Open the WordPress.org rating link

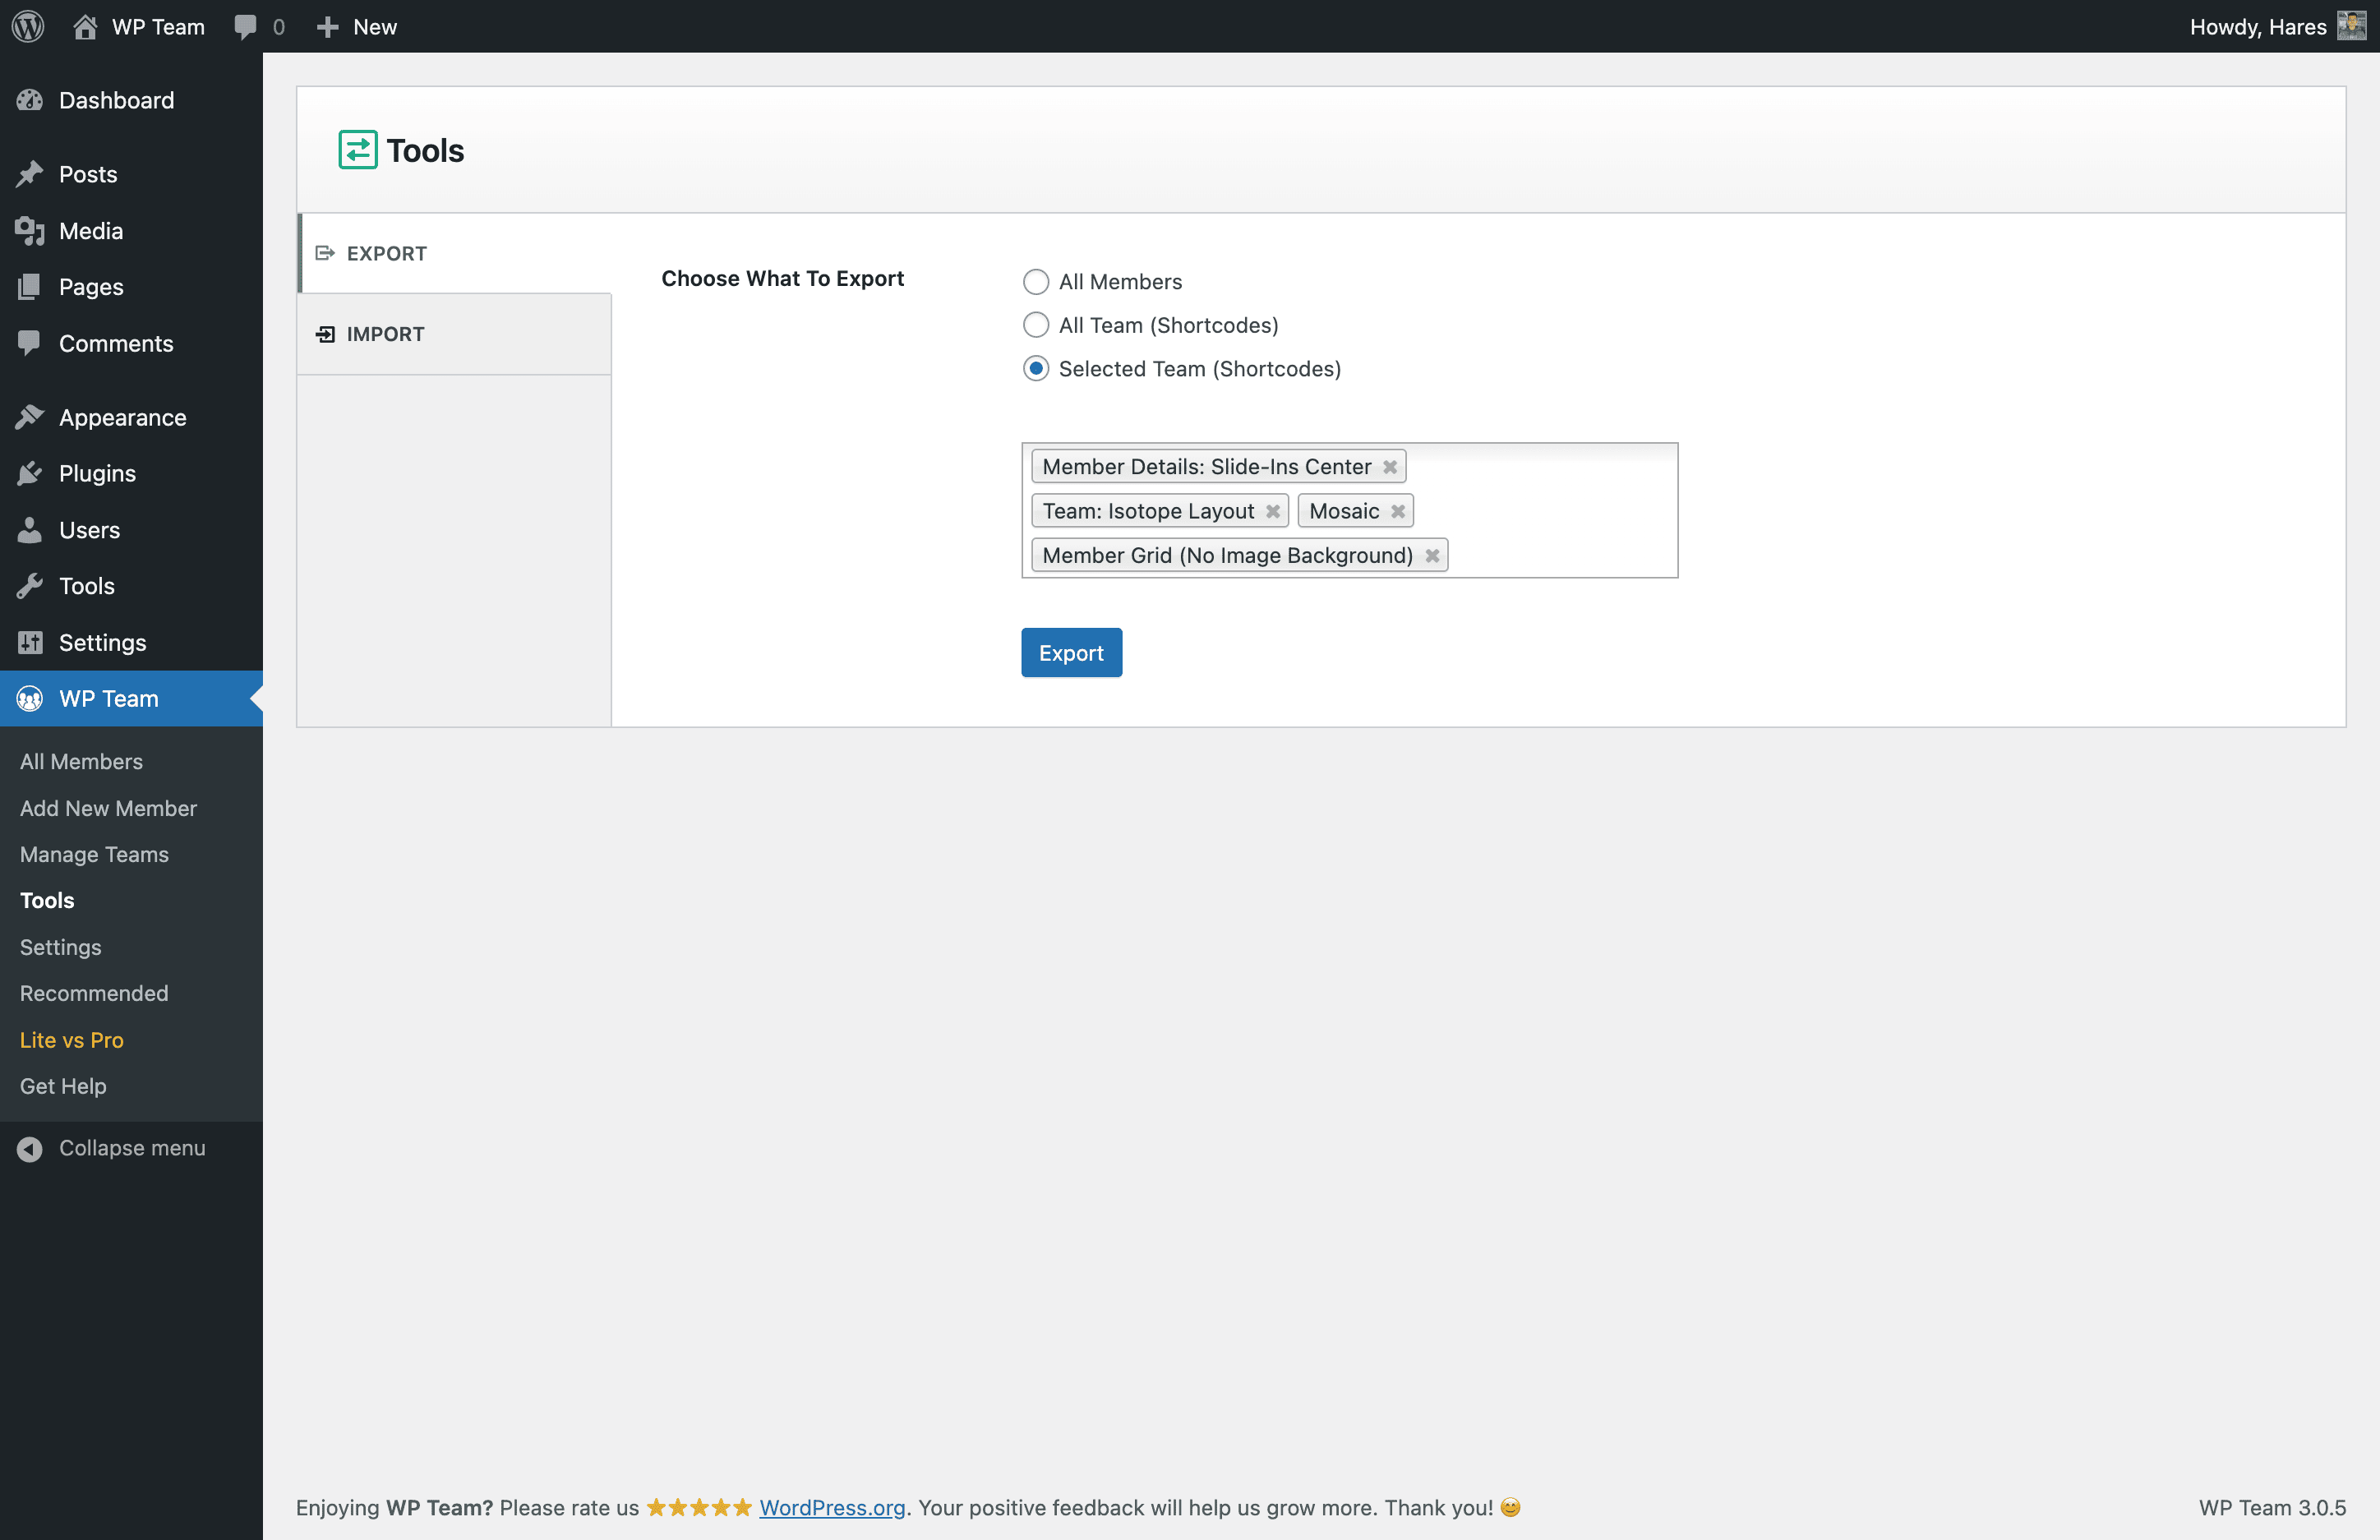coord(832,1507)
